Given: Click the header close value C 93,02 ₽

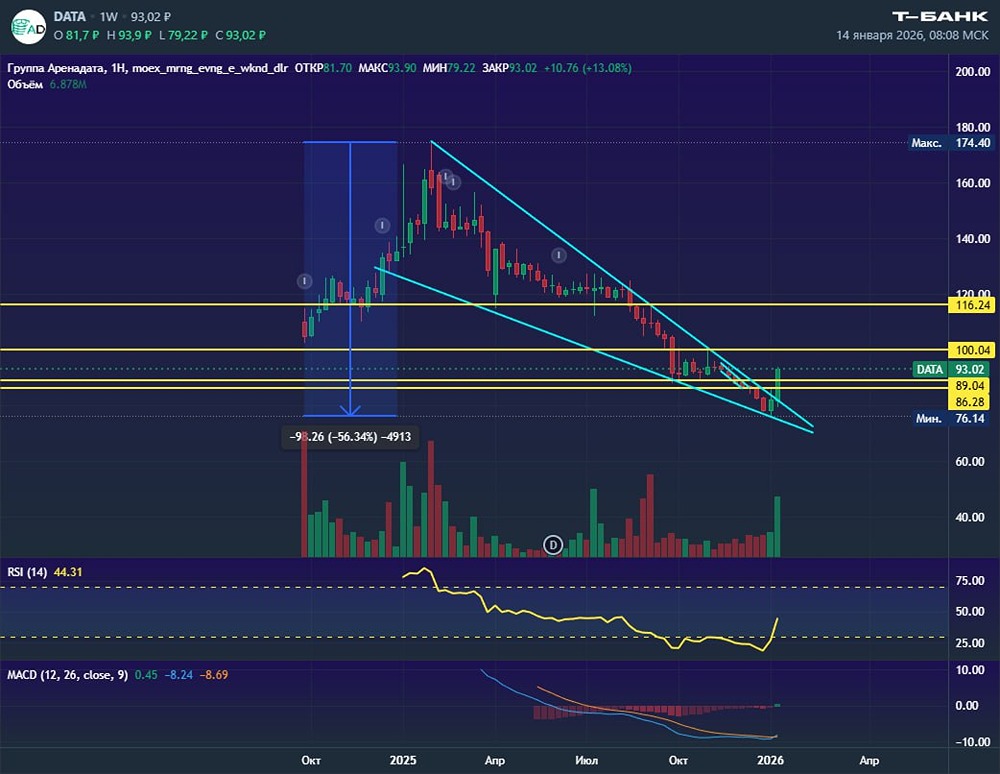Looking at the screenshot, I should point(240,35).
